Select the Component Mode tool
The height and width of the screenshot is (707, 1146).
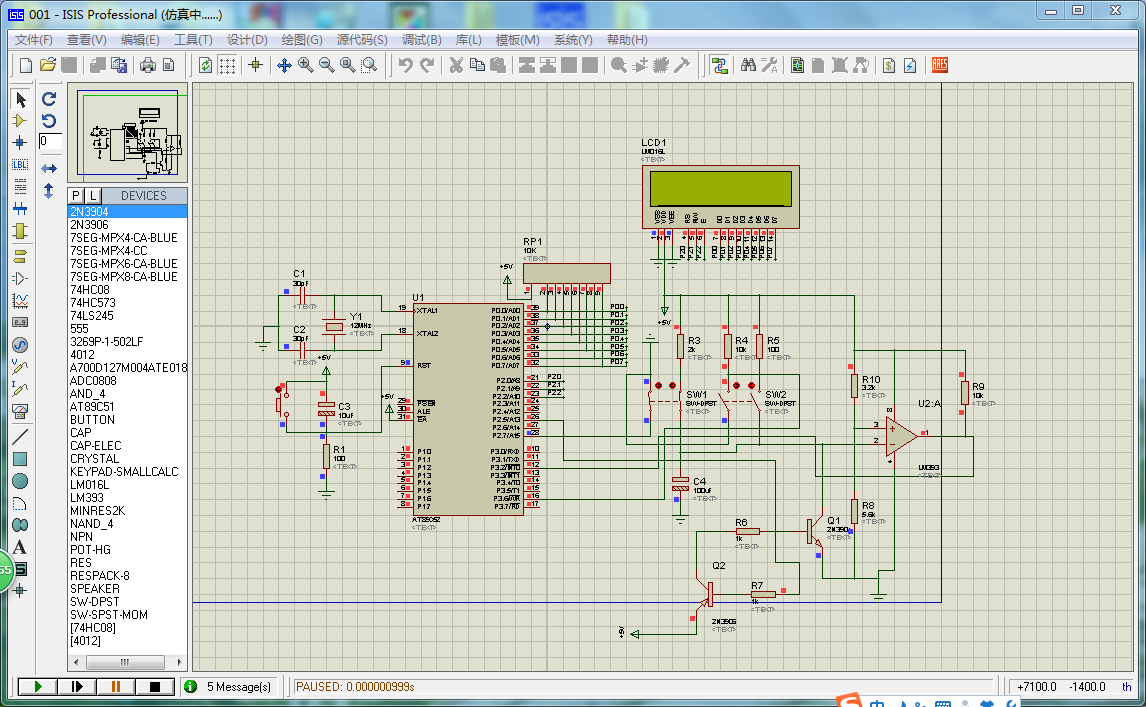pyautogui.click(x=20, y=120)
